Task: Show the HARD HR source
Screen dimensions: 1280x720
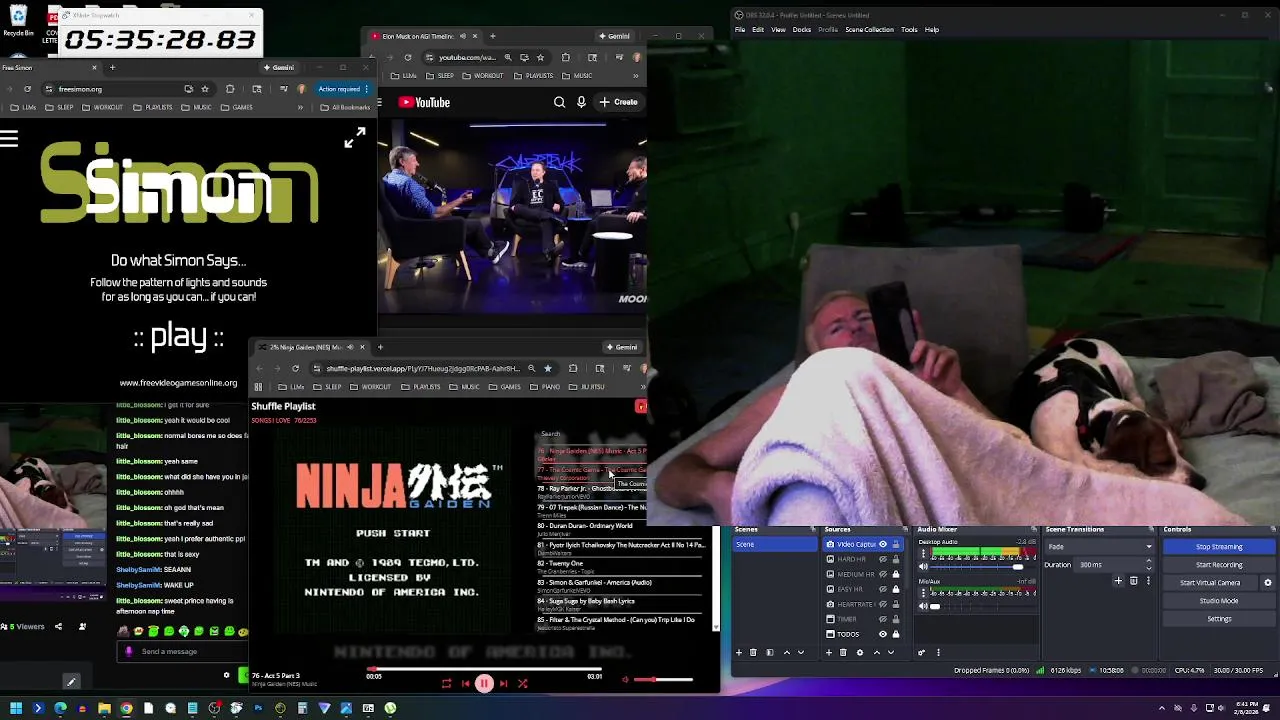Action: pos(883,559)
